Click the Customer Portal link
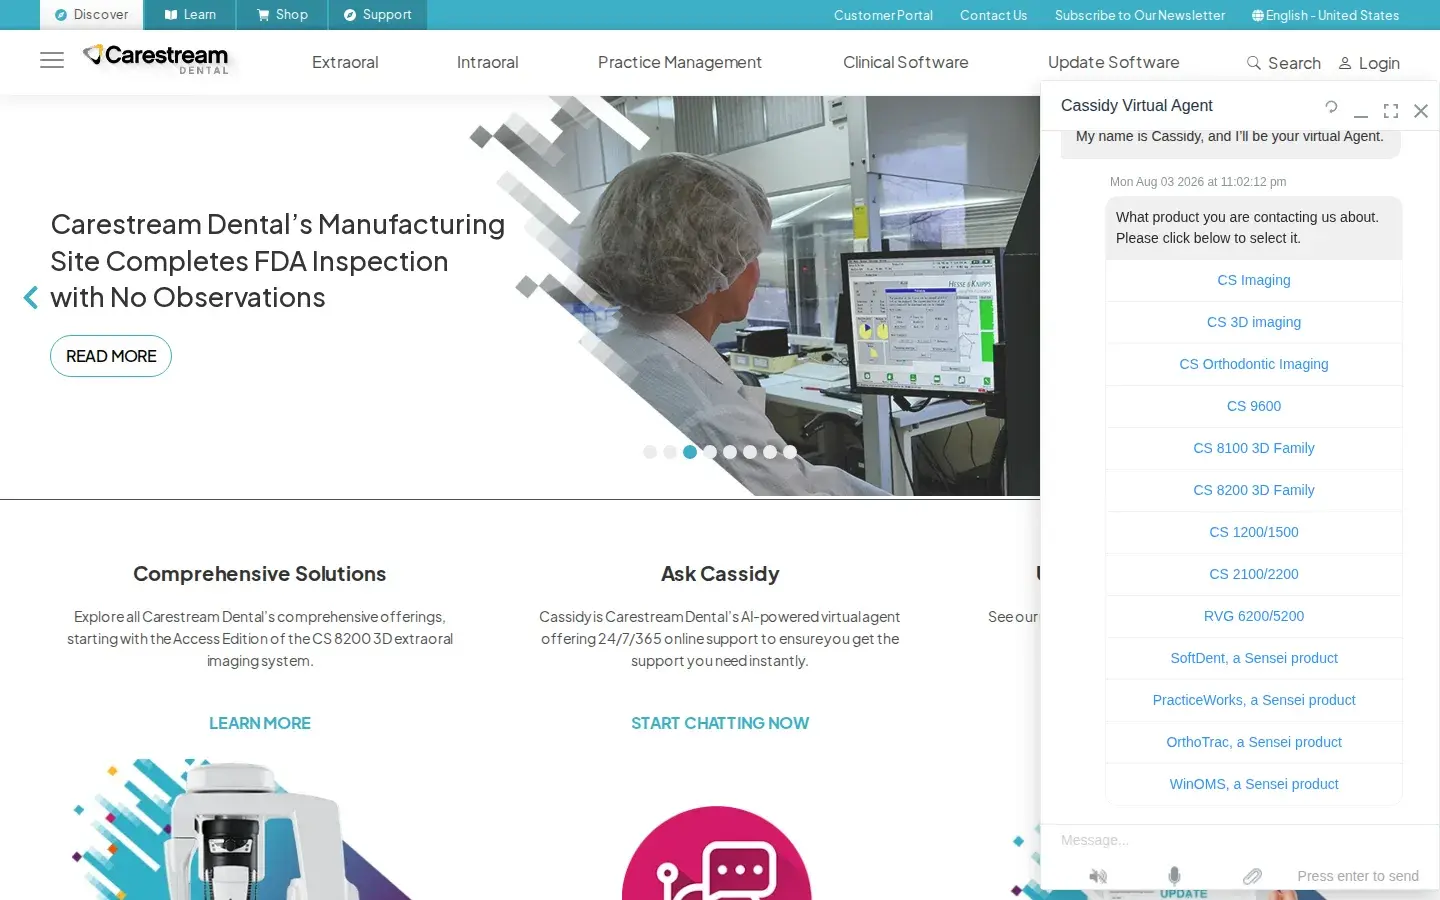Viewport: 1440px width, 900px height. [883, 15]
